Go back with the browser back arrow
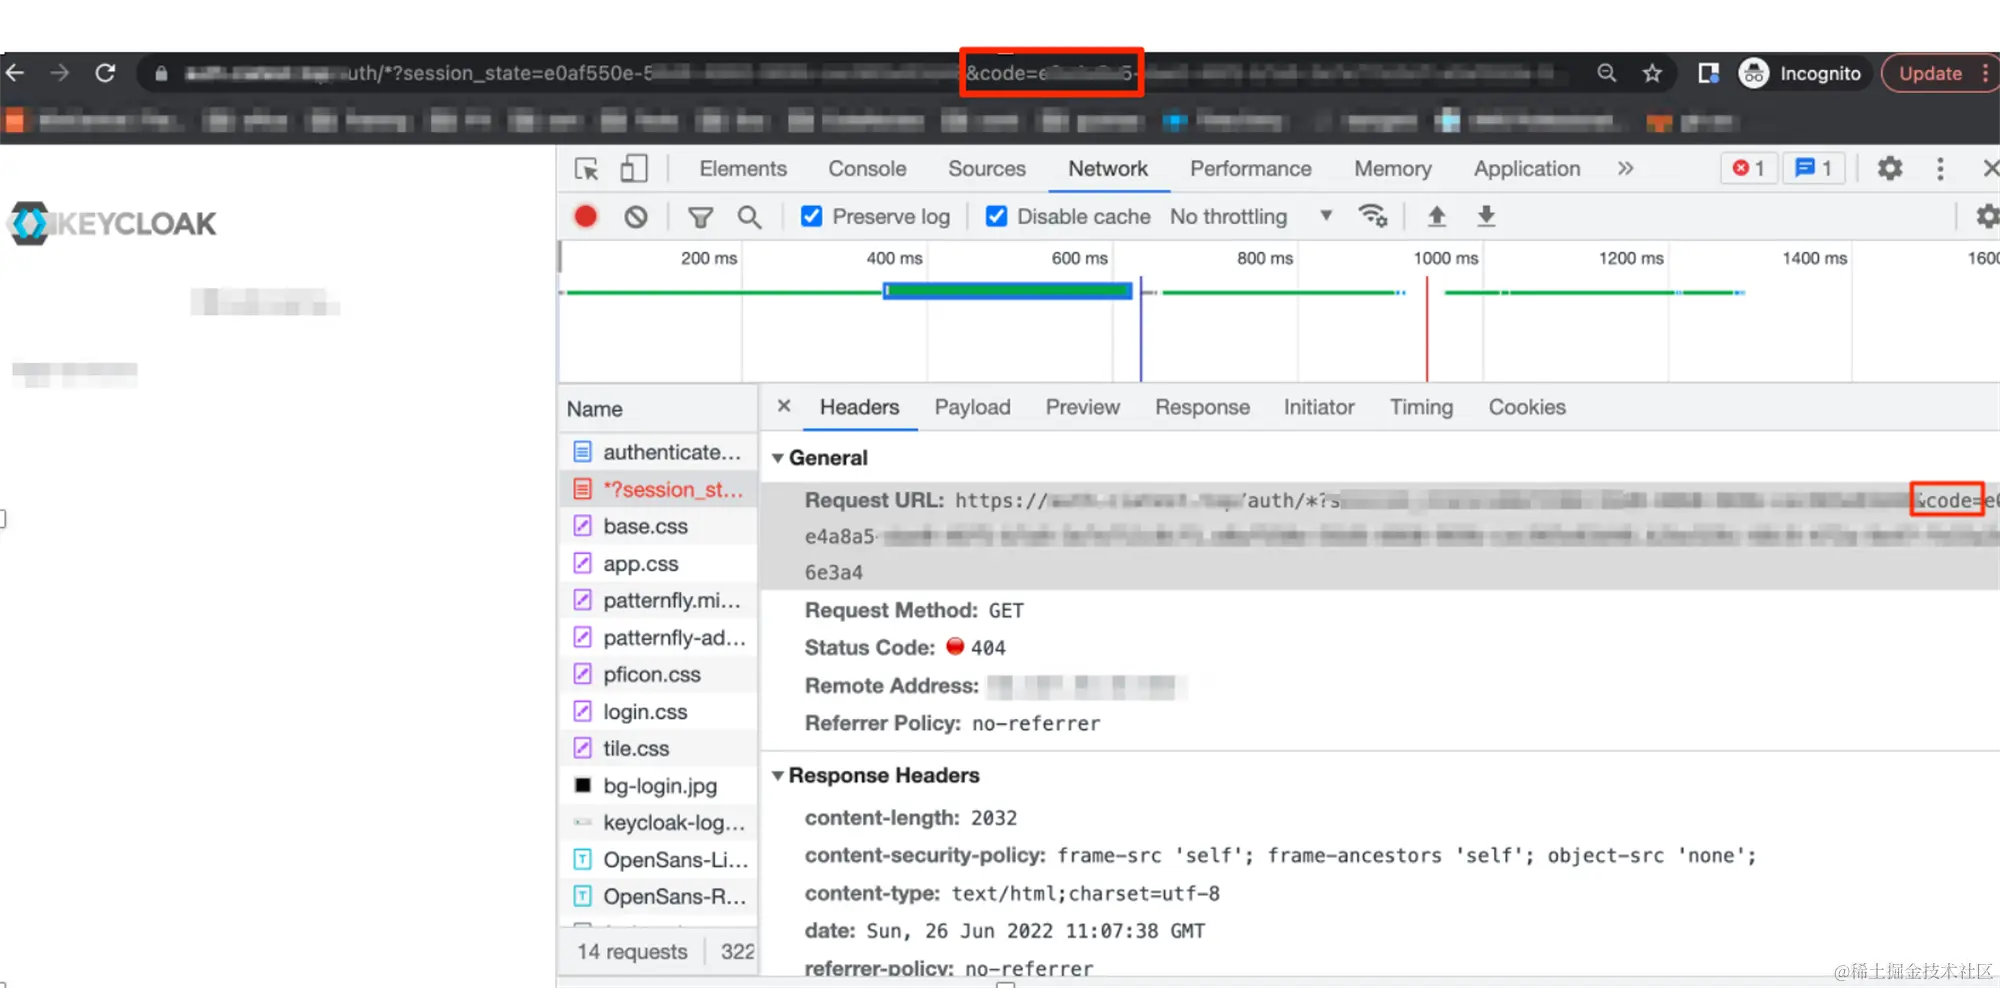The height and width of the screenshot is (988, 2000). [15, 73]
